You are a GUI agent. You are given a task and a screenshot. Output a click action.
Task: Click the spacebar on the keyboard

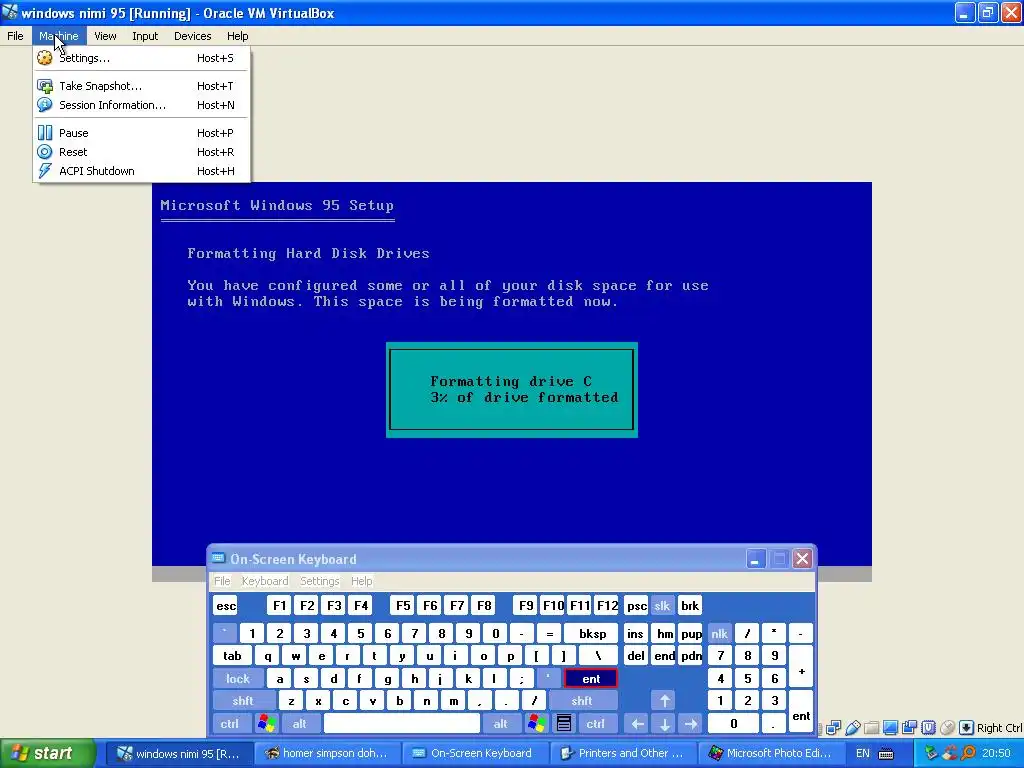coord(402,724)
